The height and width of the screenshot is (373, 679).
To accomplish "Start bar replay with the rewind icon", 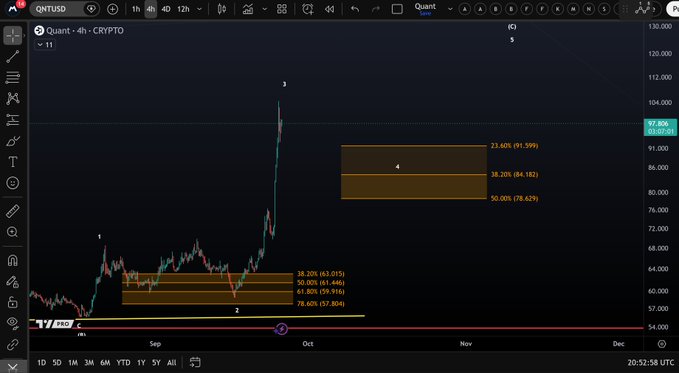I will 330,9.
